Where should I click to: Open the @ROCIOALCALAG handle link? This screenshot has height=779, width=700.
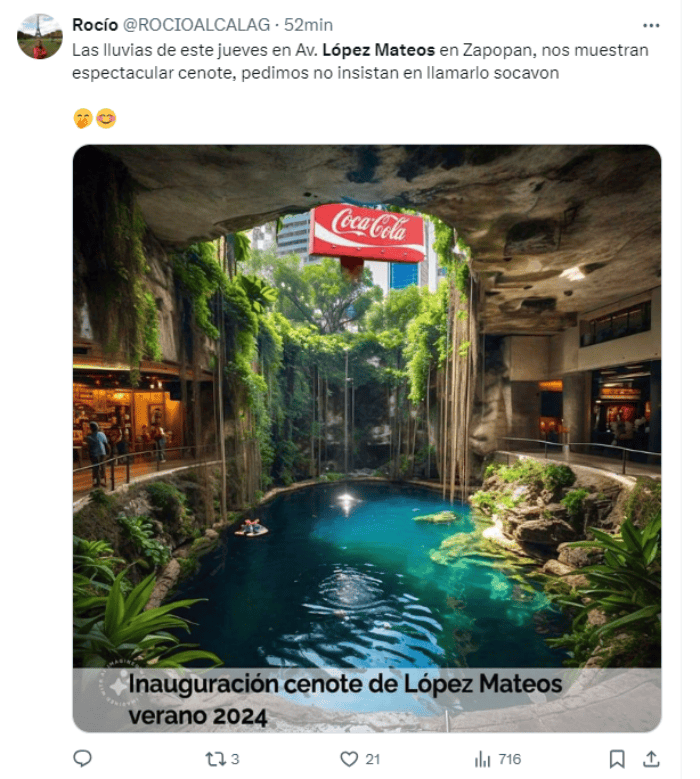(x=196, y=25)
